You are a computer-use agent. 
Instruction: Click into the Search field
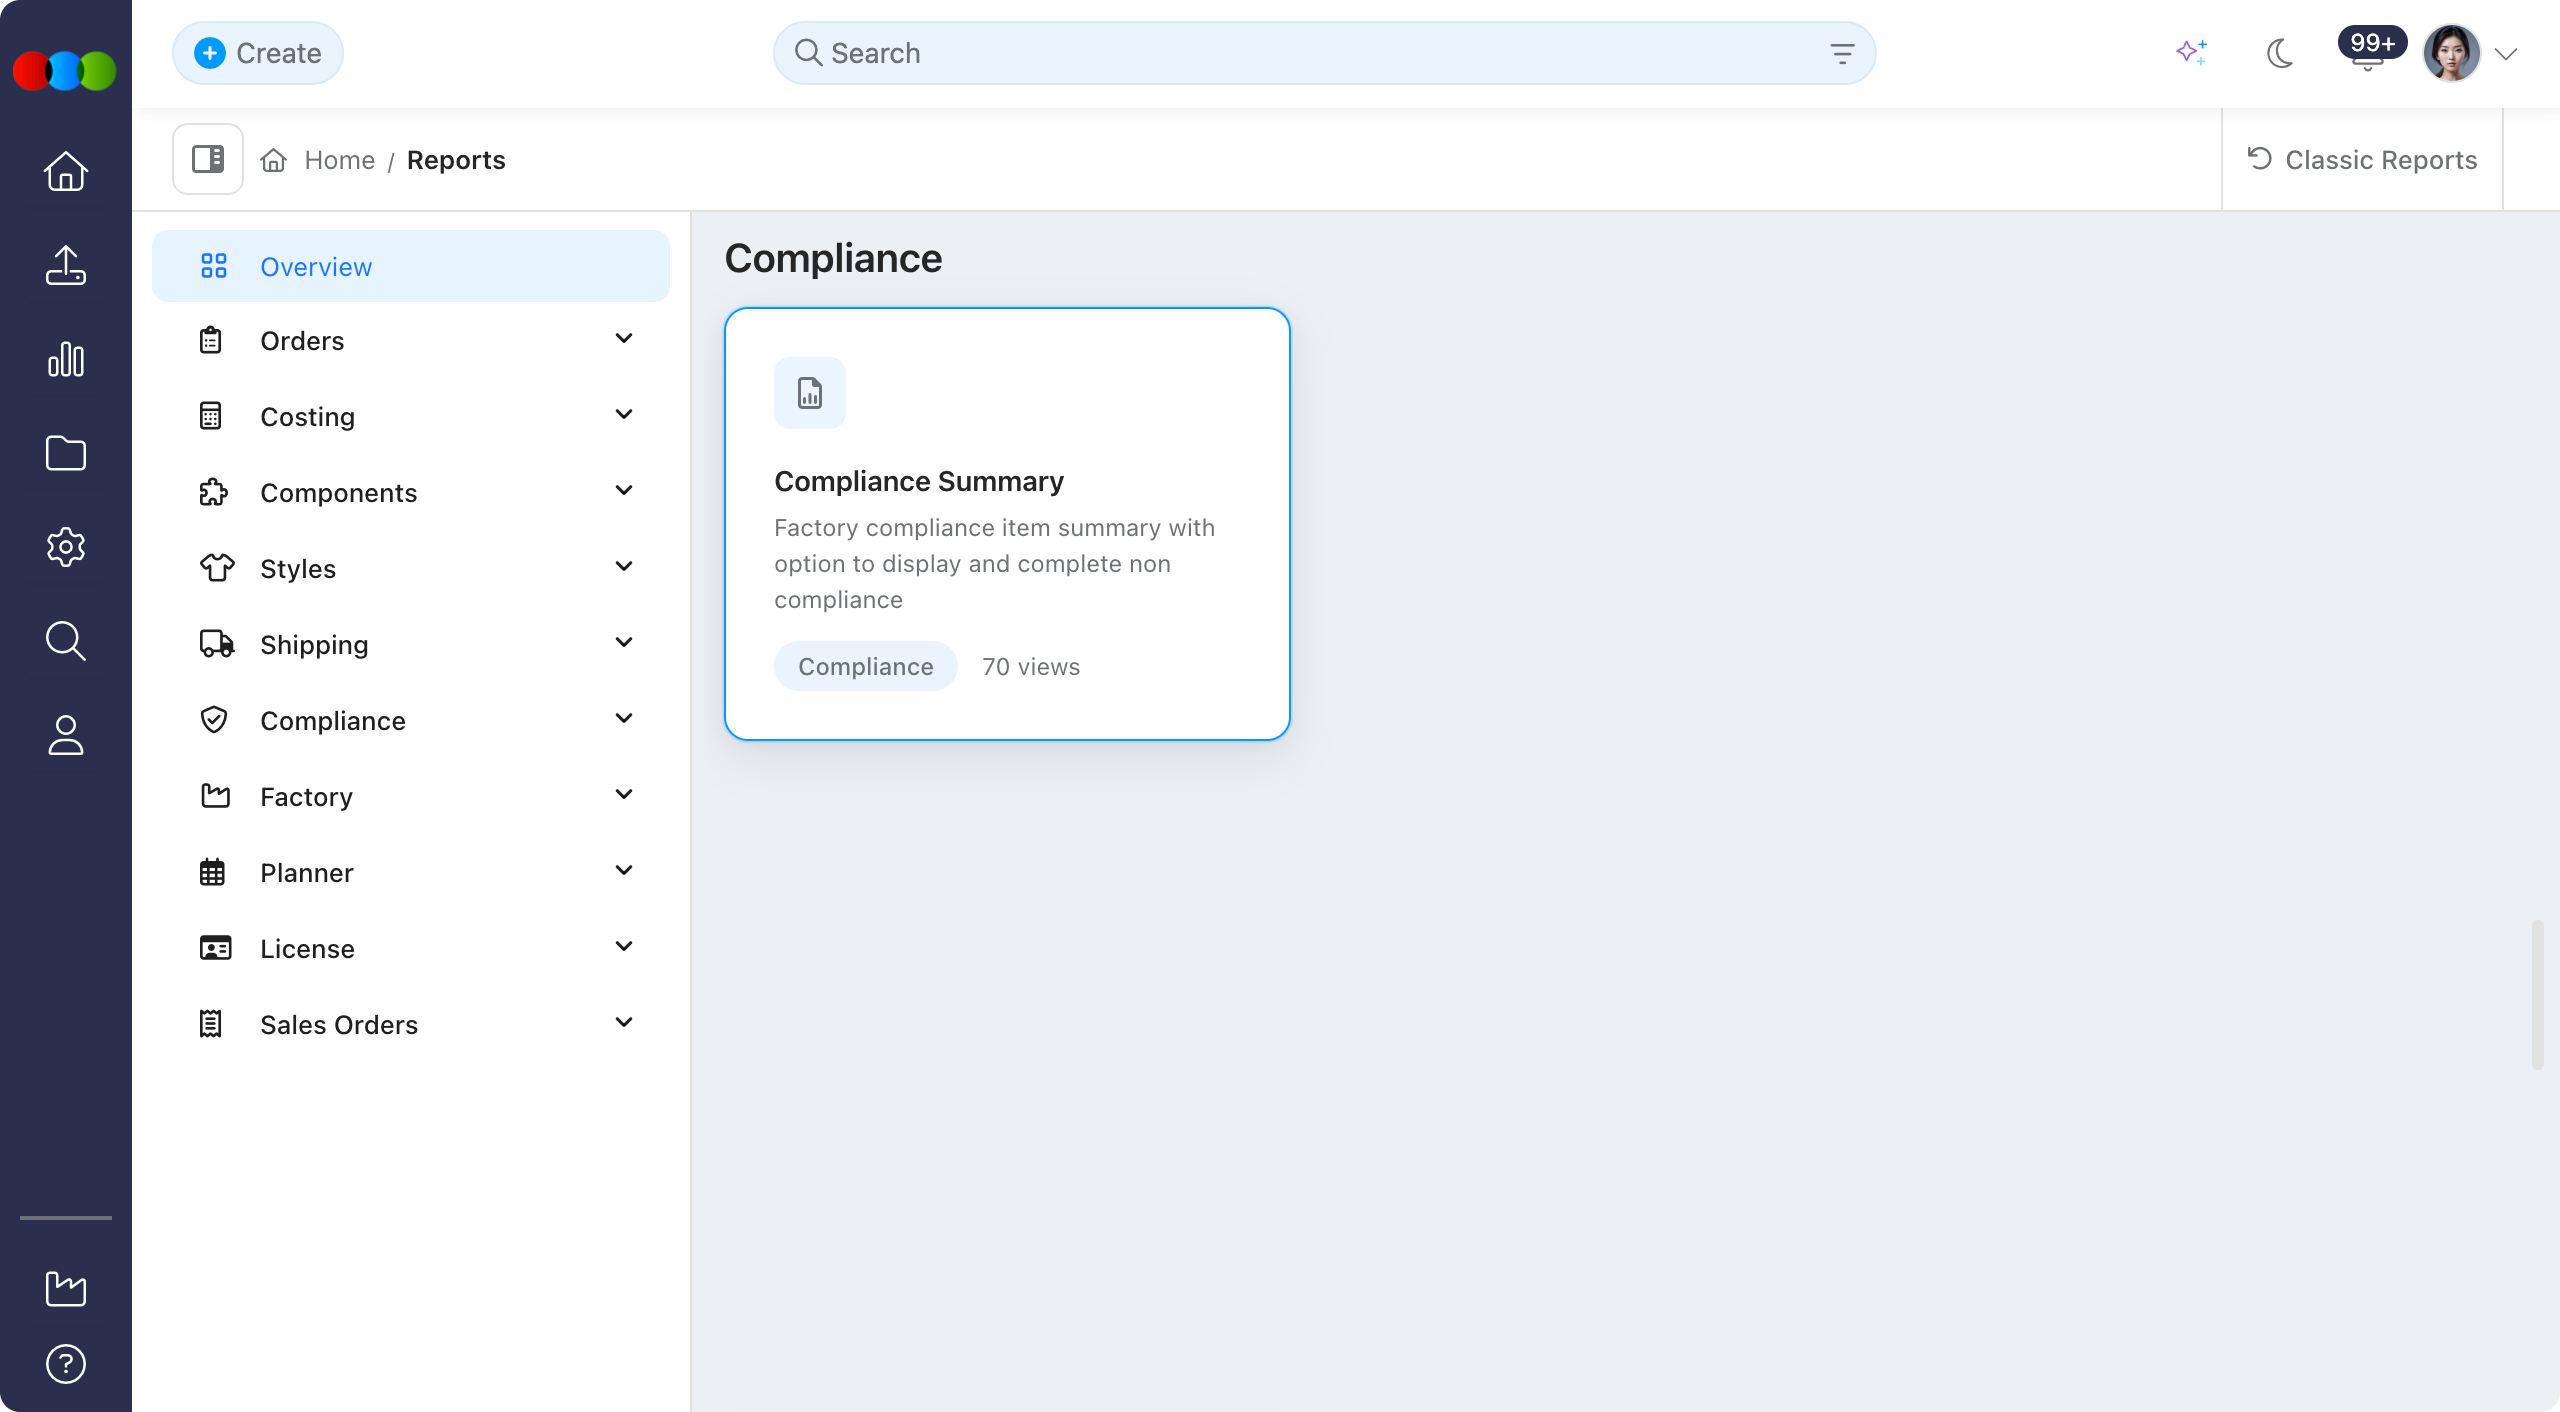[x=1324, y=53]
